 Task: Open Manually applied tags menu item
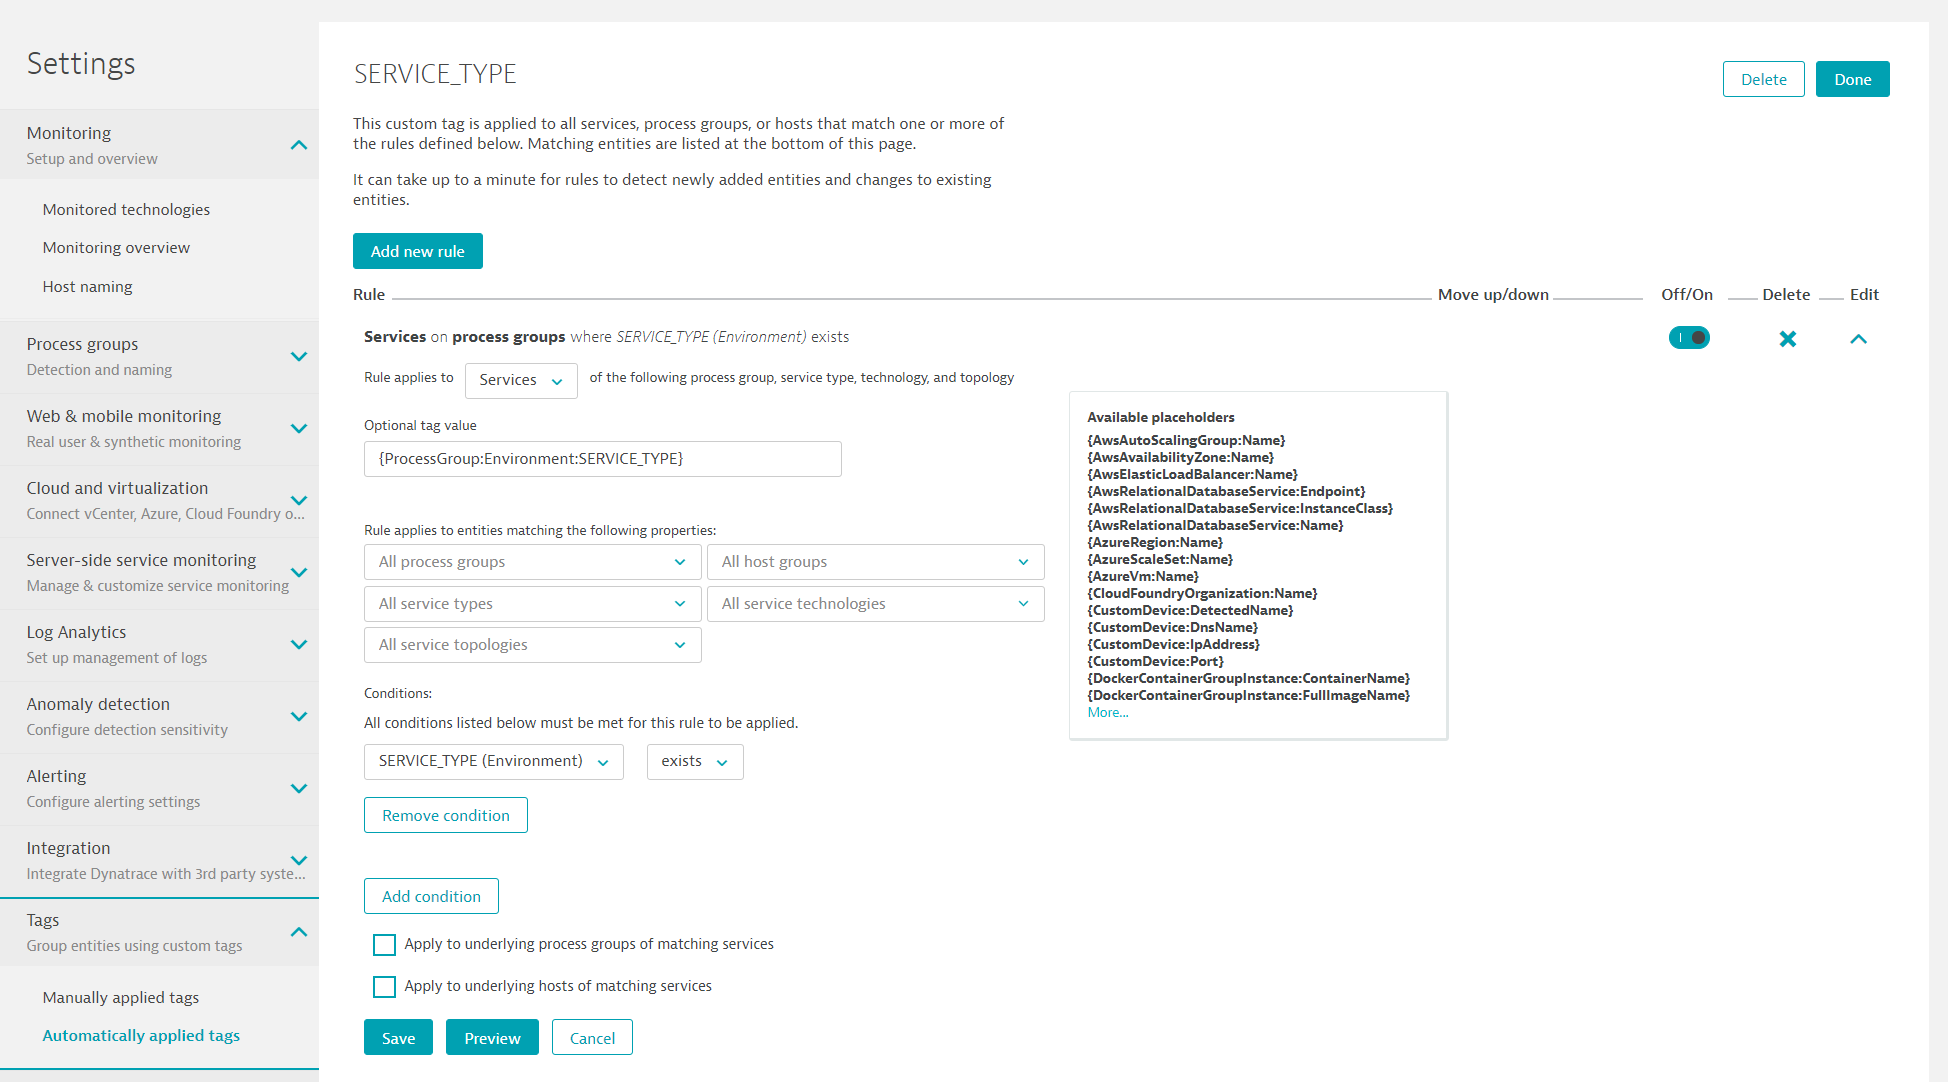[x=119, y=997]
